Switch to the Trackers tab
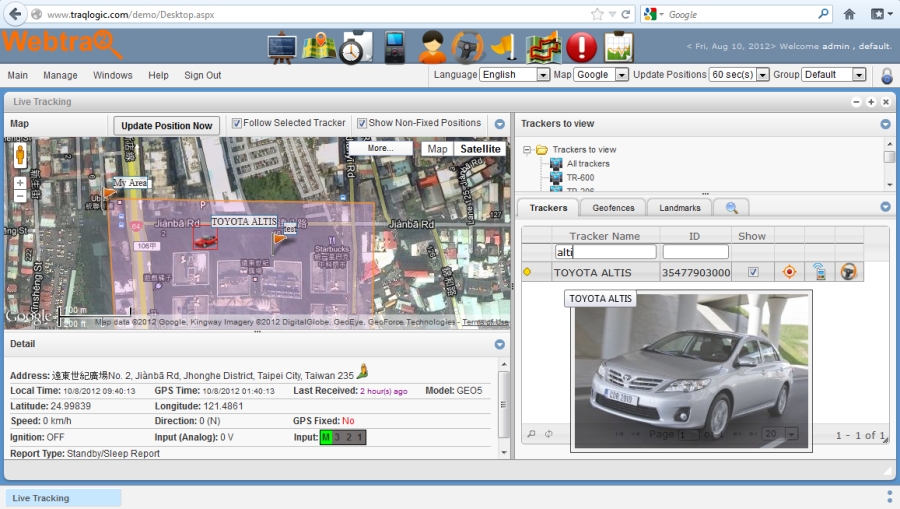Screen dimensions: 900x509 548,208
